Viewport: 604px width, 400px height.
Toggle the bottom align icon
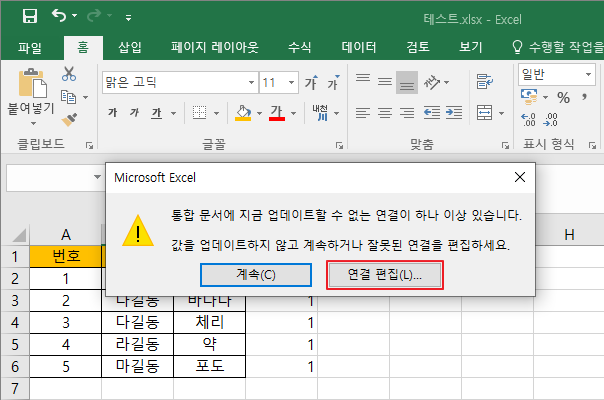click(407, 82)
